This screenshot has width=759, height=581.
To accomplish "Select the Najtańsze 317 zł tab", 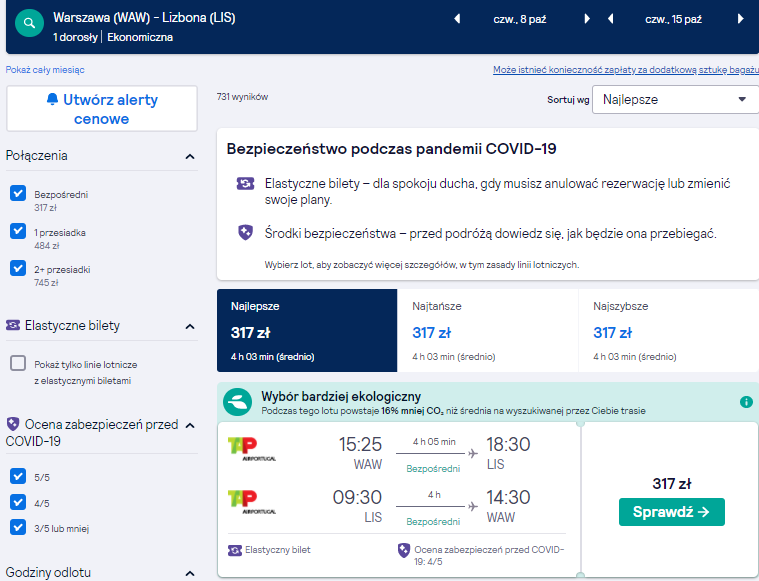I will pyautogui.click(x=487, y=331).
